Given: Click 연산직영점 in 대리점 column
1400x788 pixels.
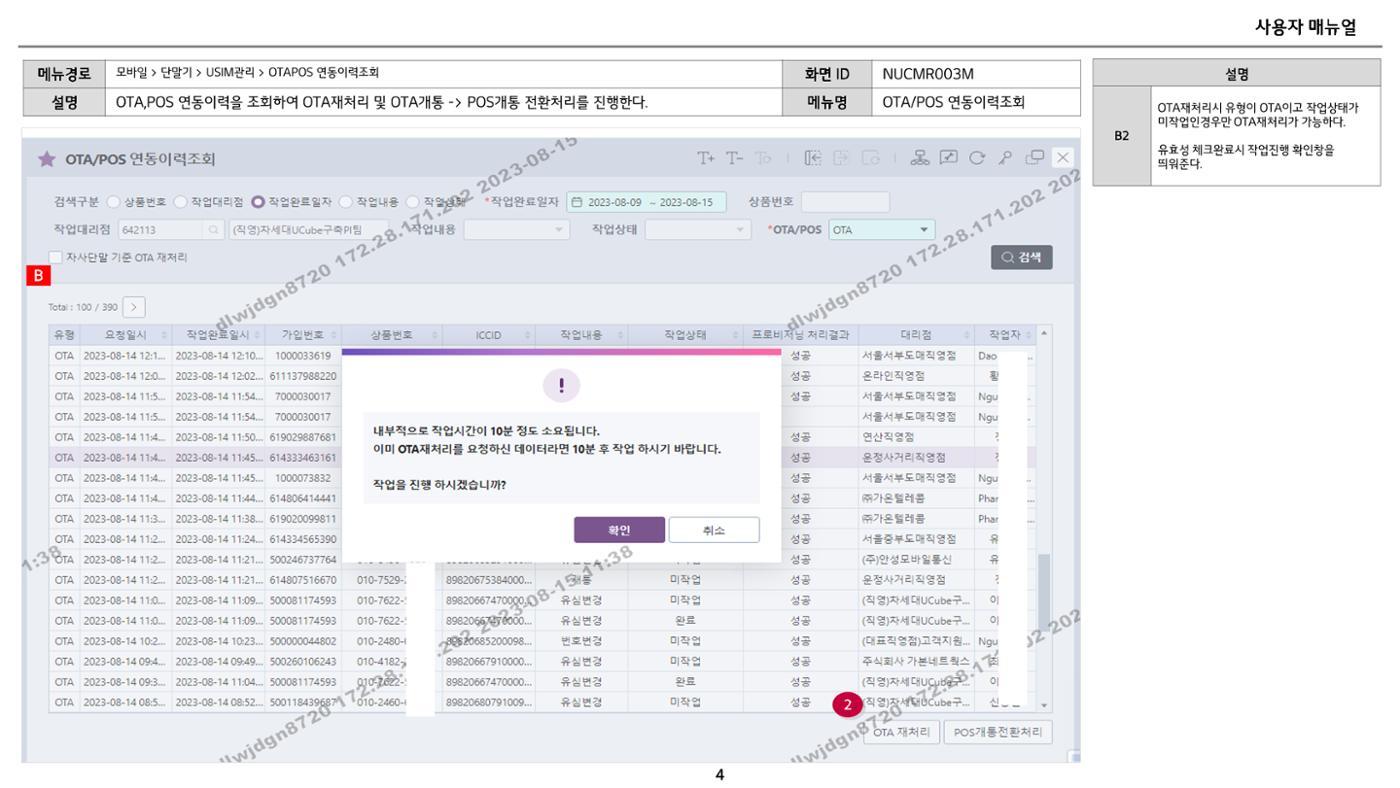Looking at the screenshot, I should point(887,437).
